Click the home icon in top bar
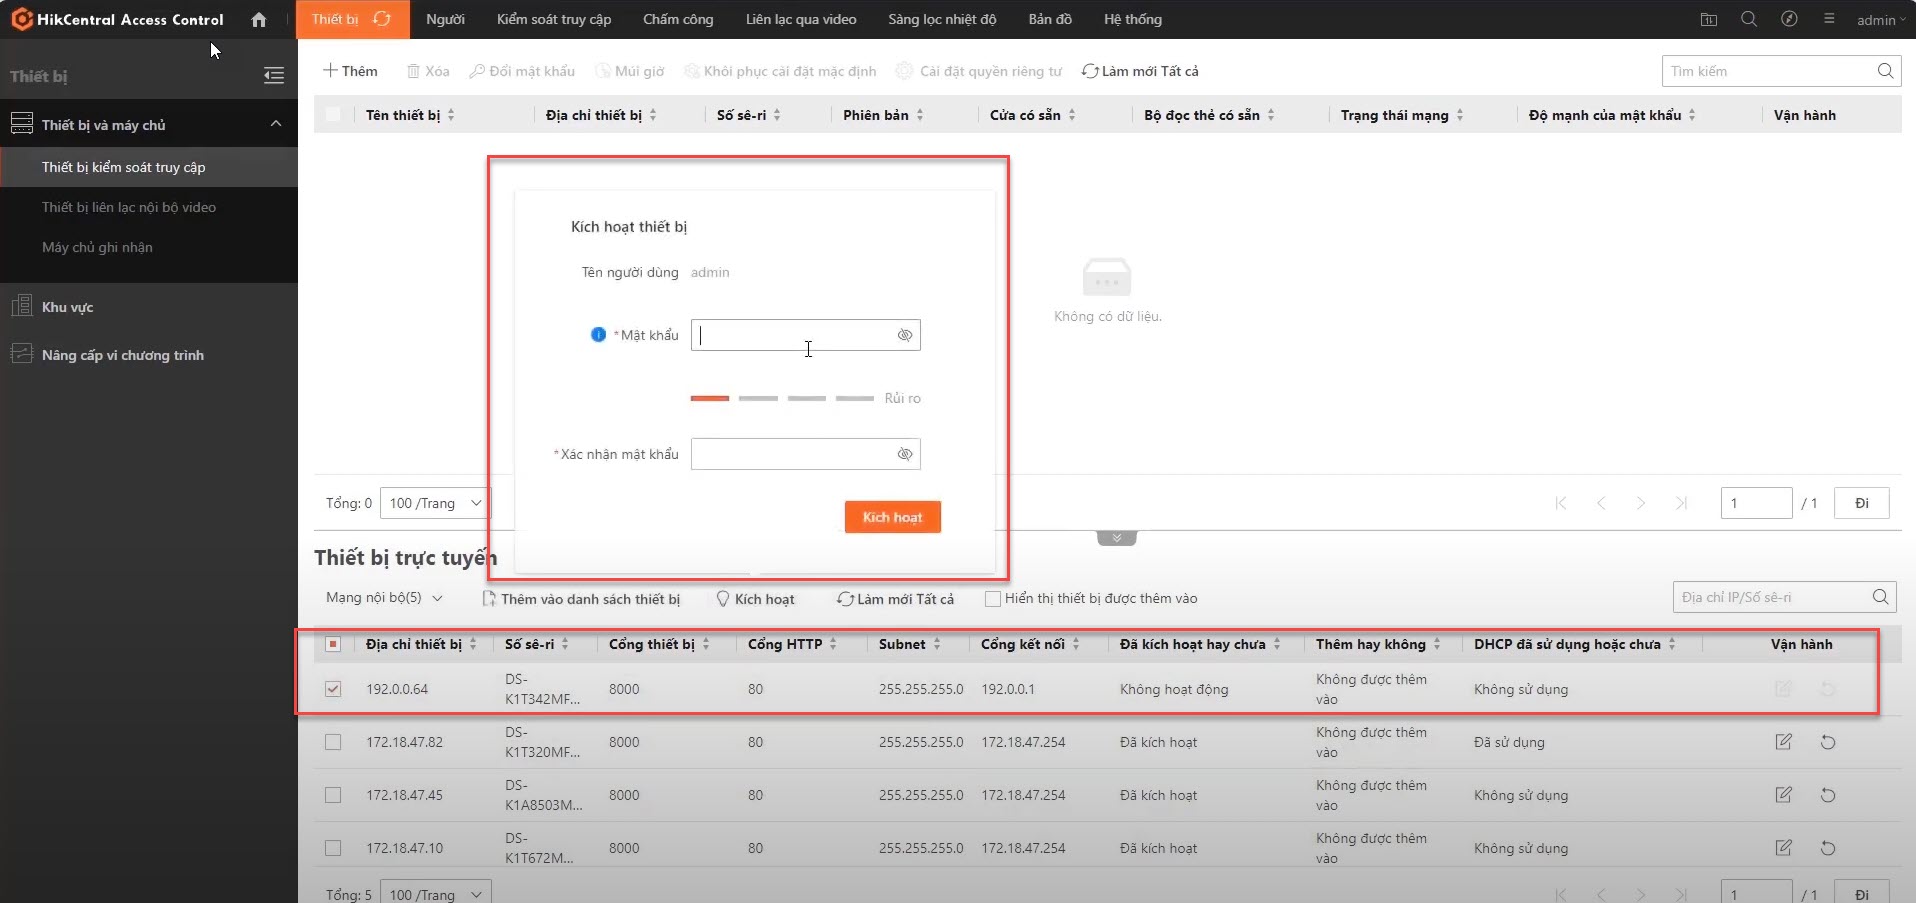The image size is (1916, 903). (259, 19)
